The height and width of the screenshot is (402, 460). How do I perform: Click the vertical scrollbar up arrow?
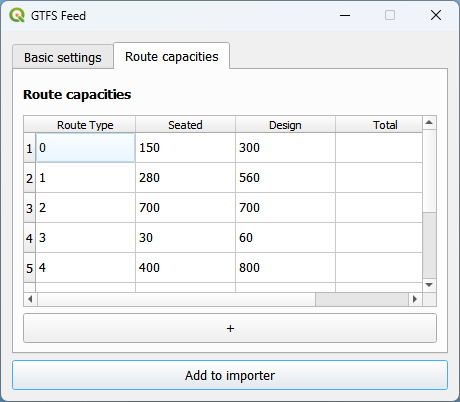(429, 123)
